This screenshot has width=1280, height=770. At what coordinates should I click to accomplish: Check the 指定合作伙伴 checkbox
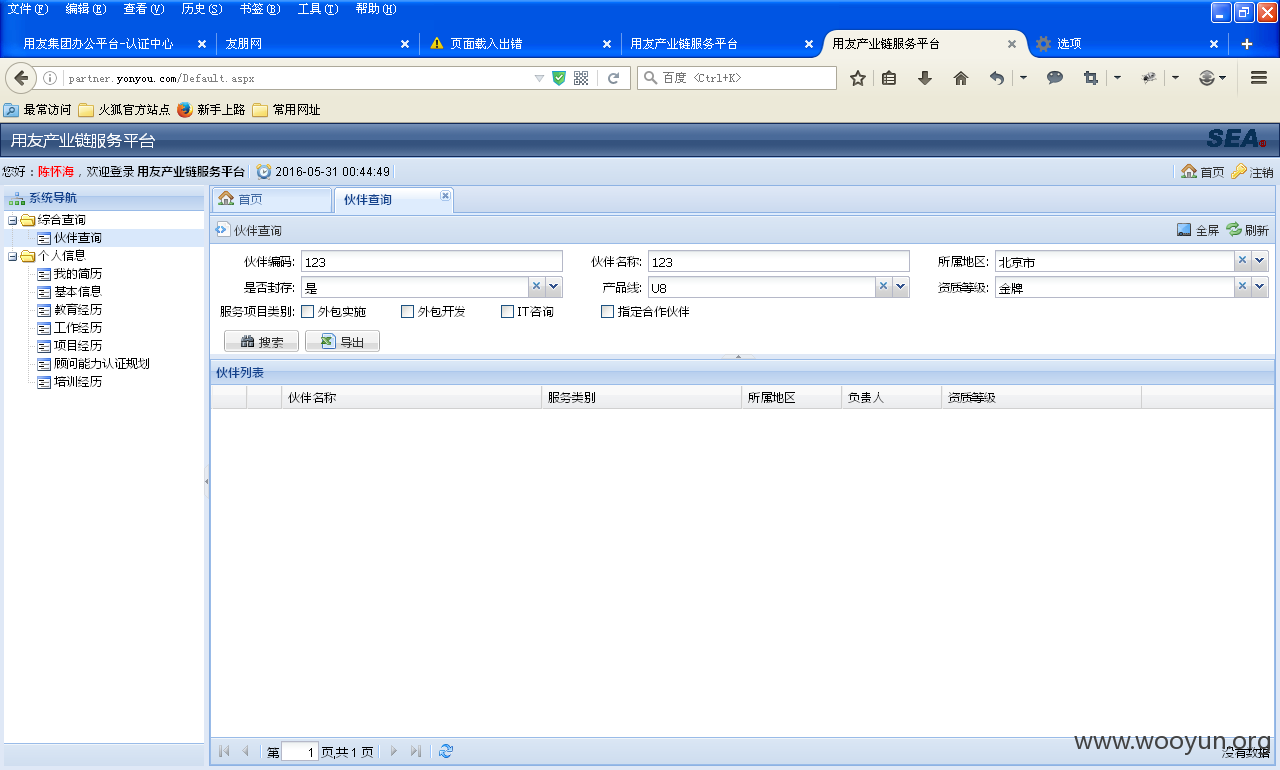607,312
